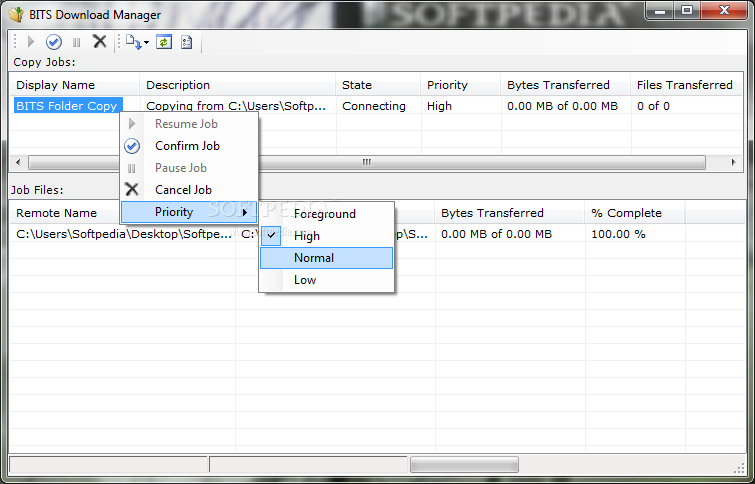Click the green refresh toolbar icon

[164, 42]
